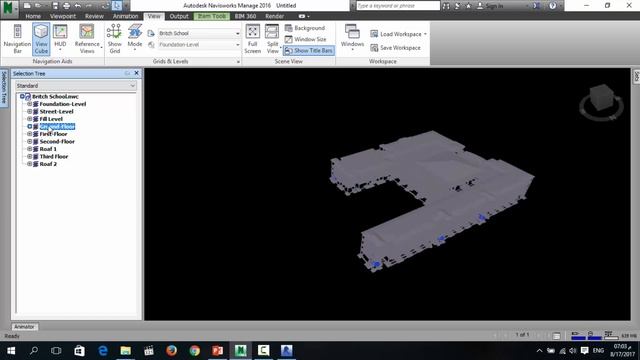Image resolution: width=640 pixels, height=360 pixels.
Task: Open the grid Mode dropdown
Action: [x=135, y=39]
